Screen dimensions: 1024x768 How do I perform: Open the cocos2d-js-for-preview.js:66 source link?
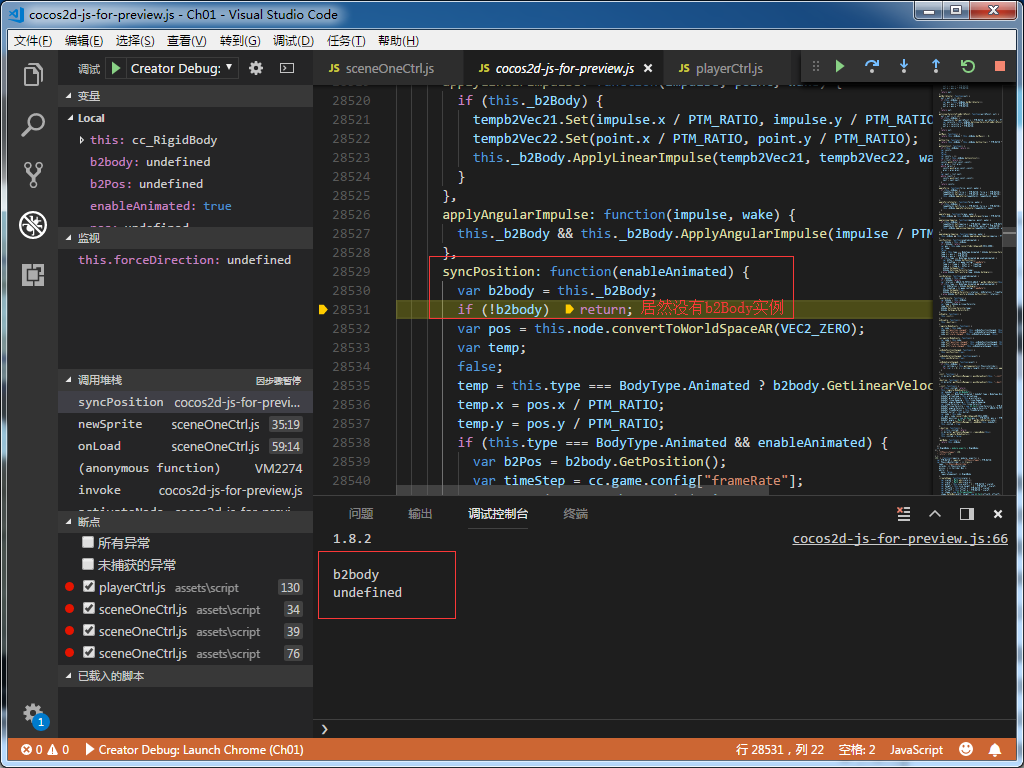(900, 539)
